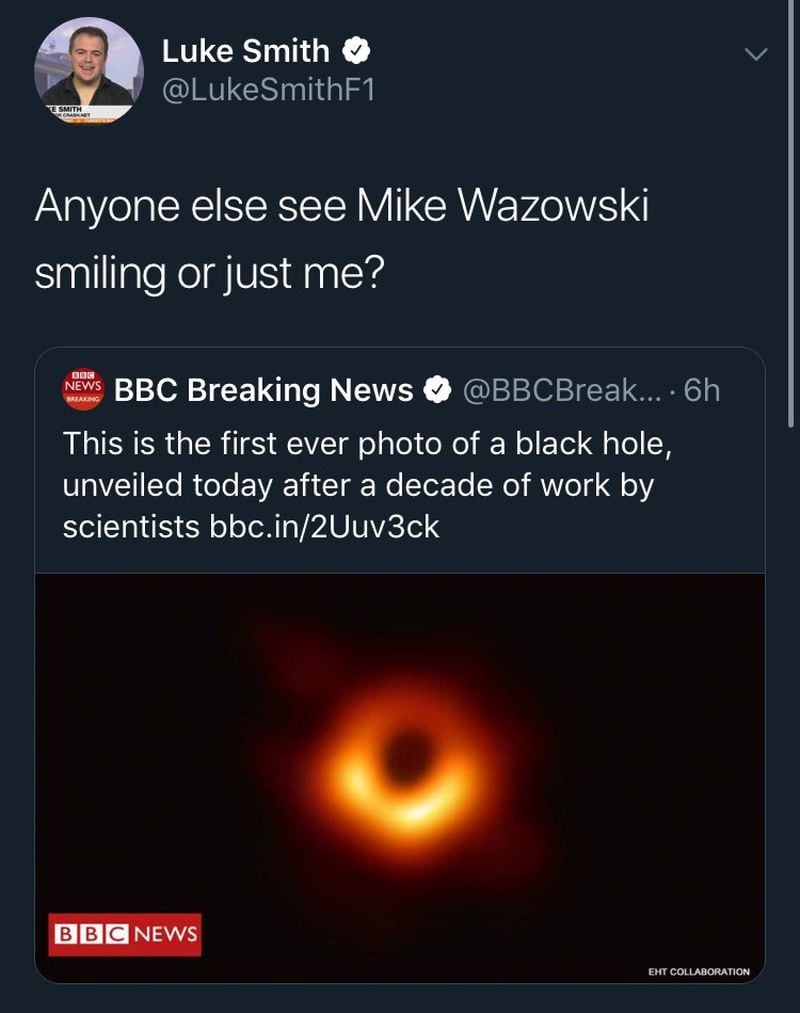
Task: Click Luke Smith's verified badge
Action: click(355, 50)
